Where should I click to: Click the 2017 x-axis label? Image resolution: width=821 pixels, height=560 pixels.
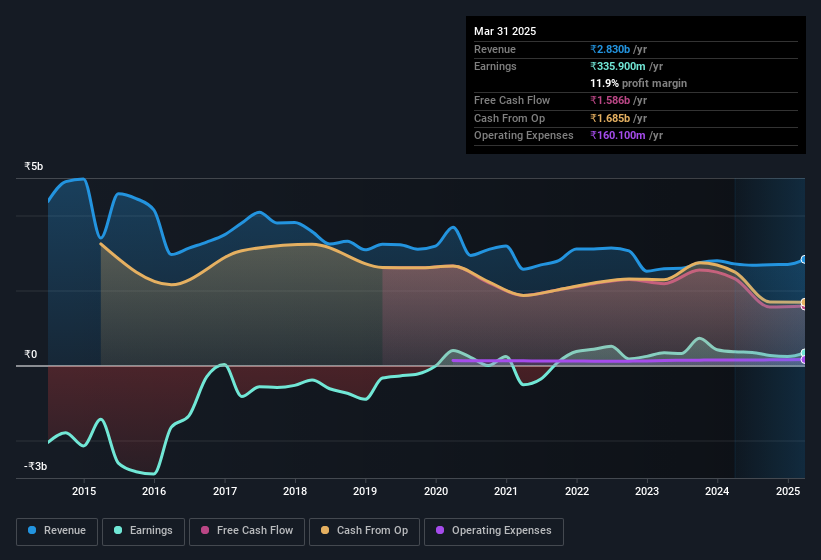(x=225, y=491)
